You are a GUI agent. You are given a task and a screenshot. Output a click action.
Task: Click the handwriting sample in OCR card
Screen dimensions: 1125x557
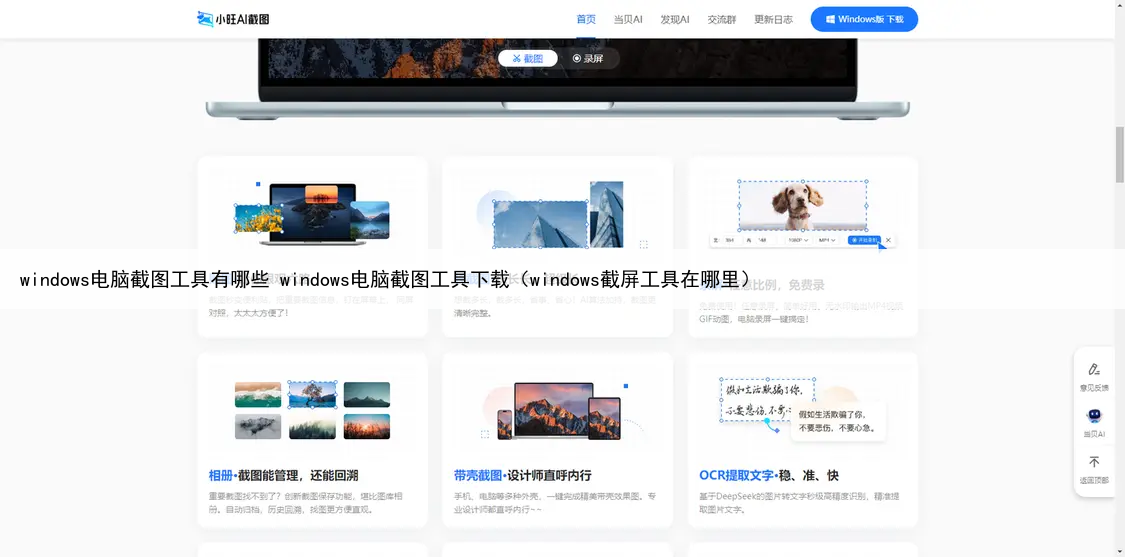pyautogui.click(x=766, y=399)
